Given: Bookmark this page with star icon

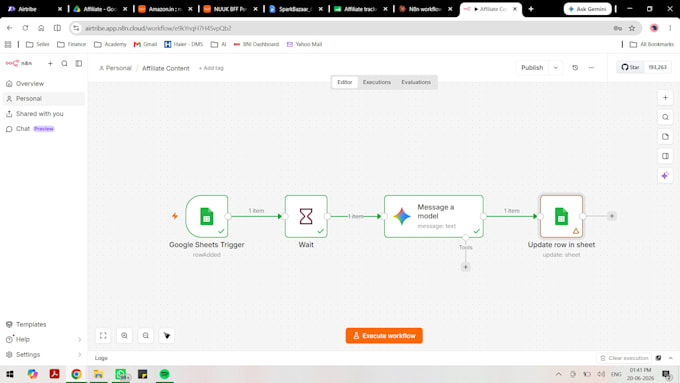Looking at the screenshot, I should tap(632, 28).
